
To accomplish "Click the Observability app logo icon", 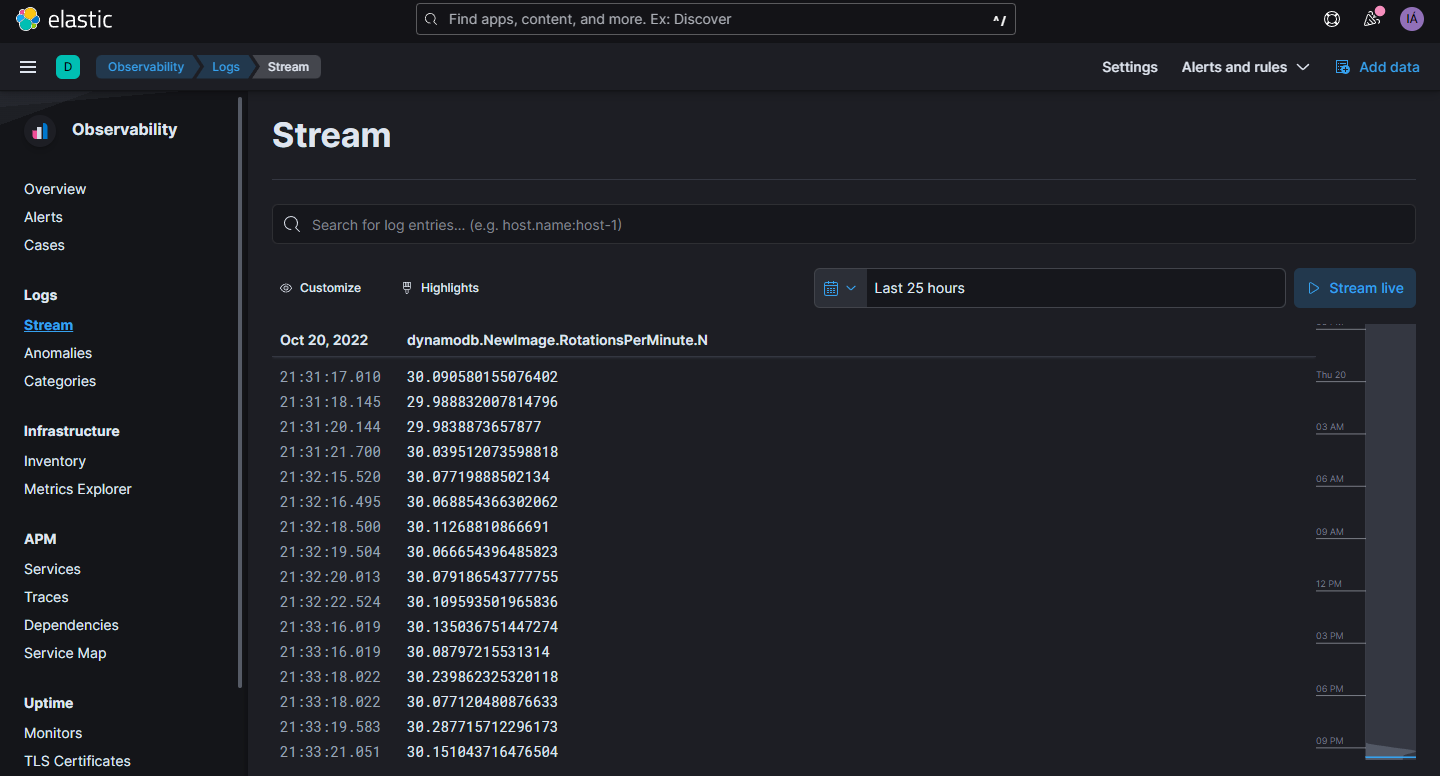I will tap(40, 130).
